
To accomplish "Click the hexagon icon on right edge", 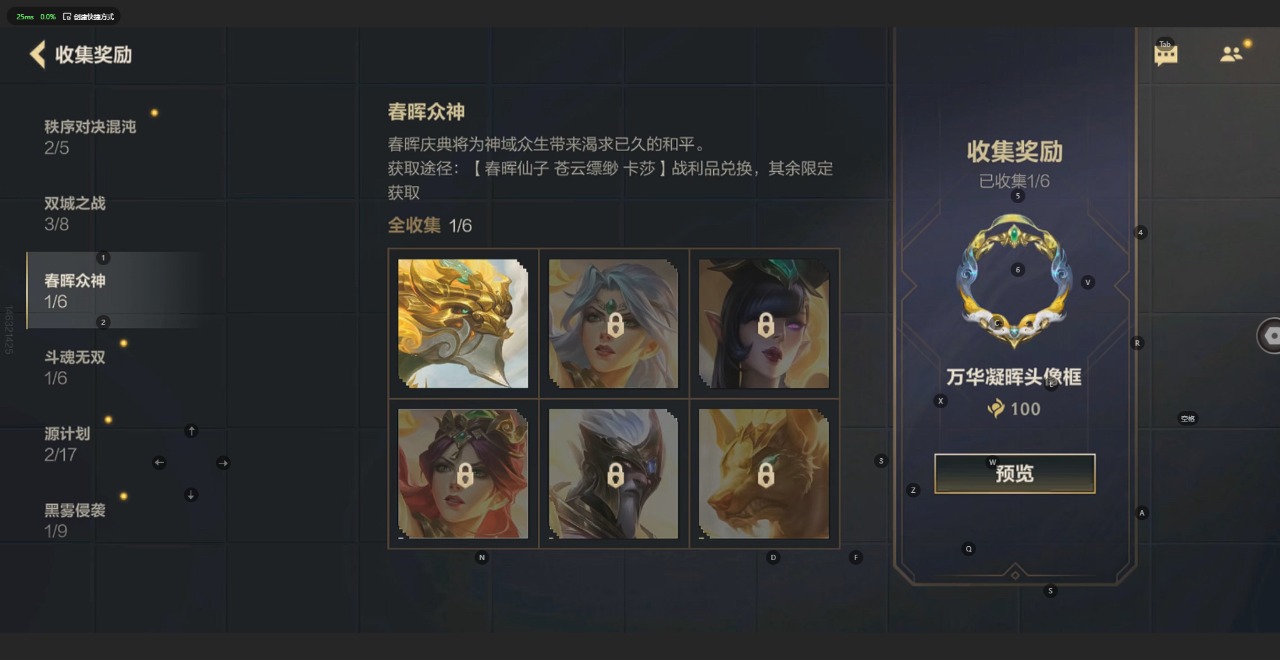I will [x=1271, y=336].
